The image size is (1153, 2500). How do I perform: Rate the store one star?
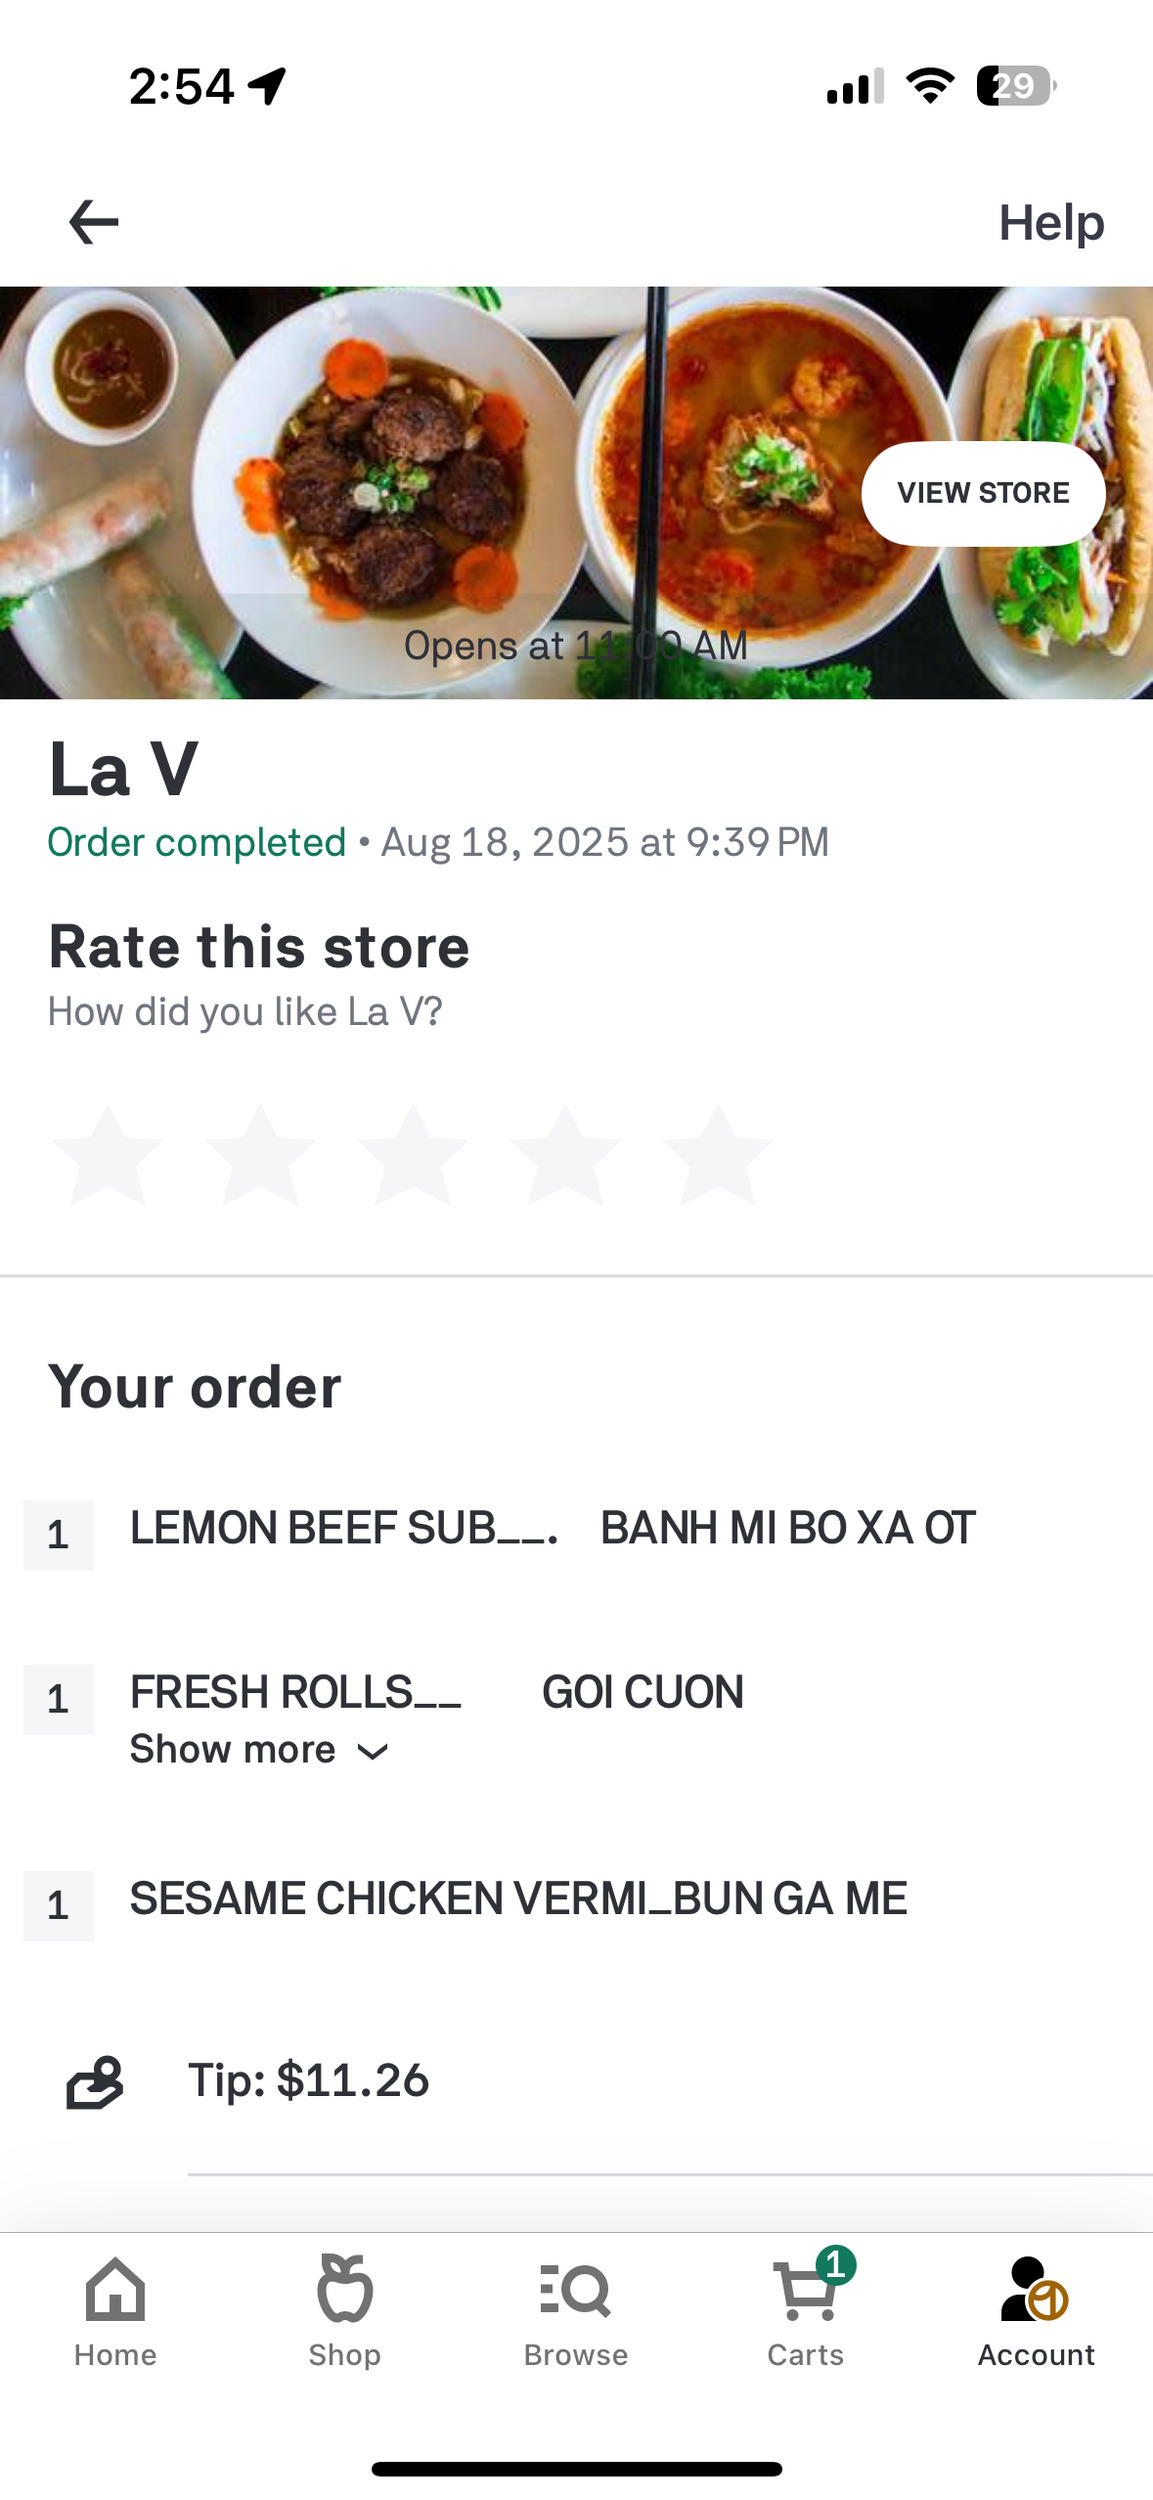coord(108,1156)
